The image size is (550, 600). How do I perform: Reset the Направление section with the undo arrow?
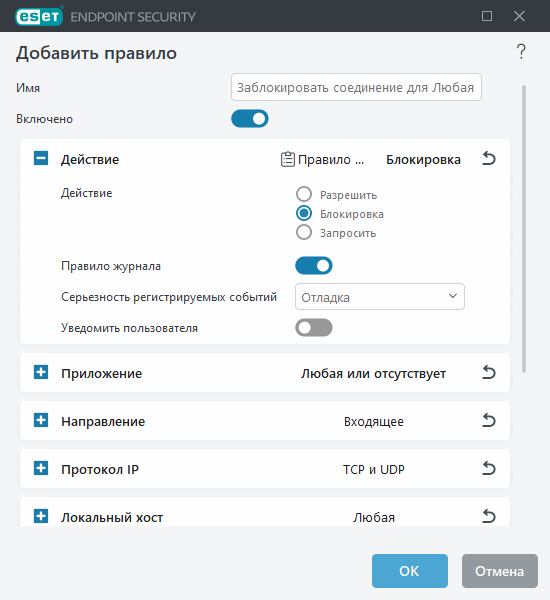(x=489, y=421)
